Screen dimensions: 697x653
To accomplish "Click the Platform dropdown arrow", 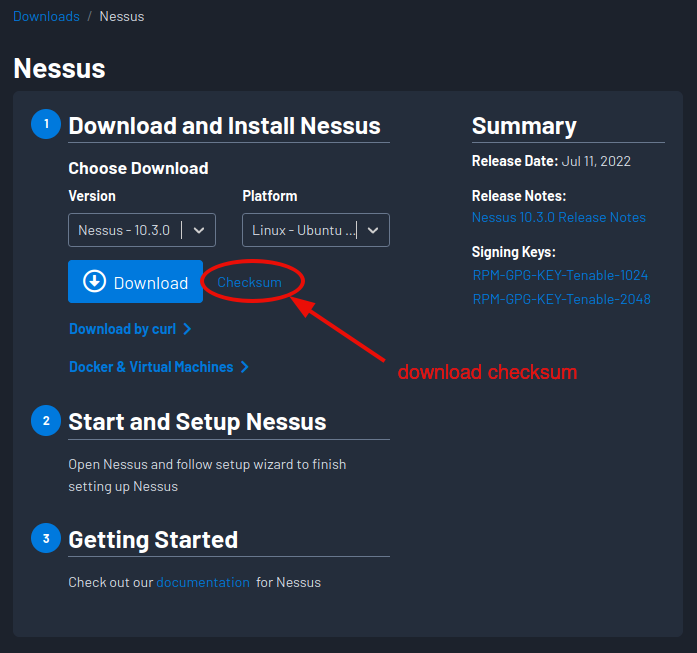I will click(373, 230).
